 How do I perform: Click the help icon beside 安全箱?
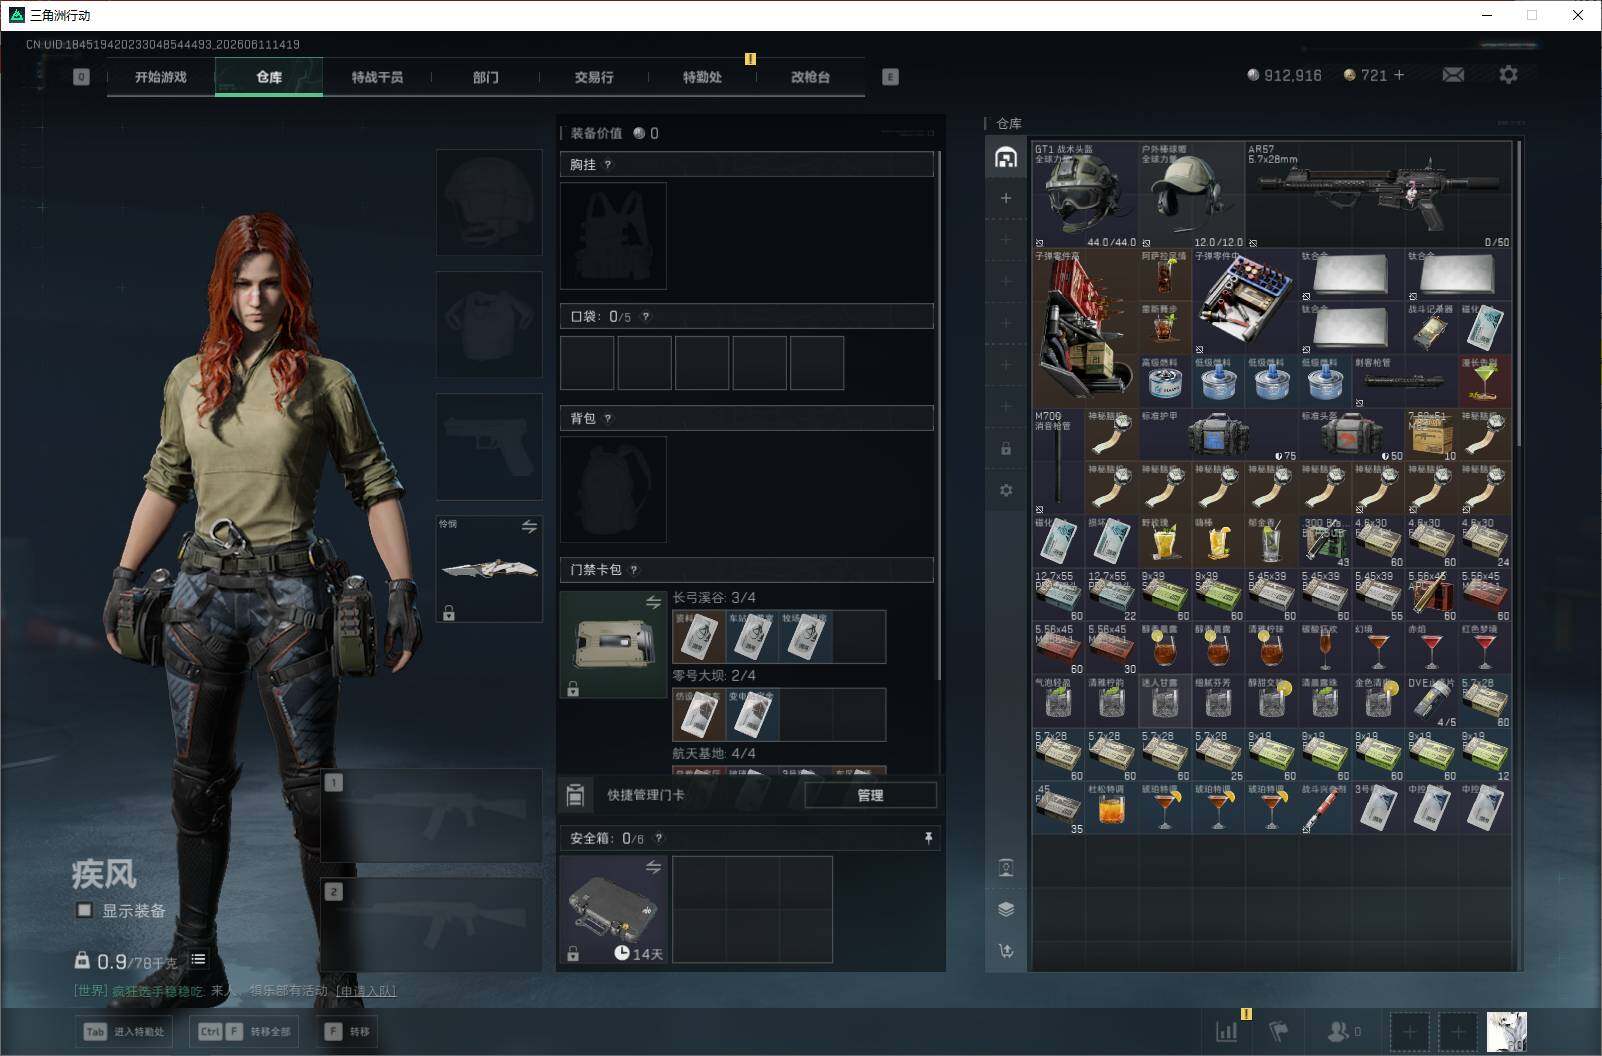[658, 838]
